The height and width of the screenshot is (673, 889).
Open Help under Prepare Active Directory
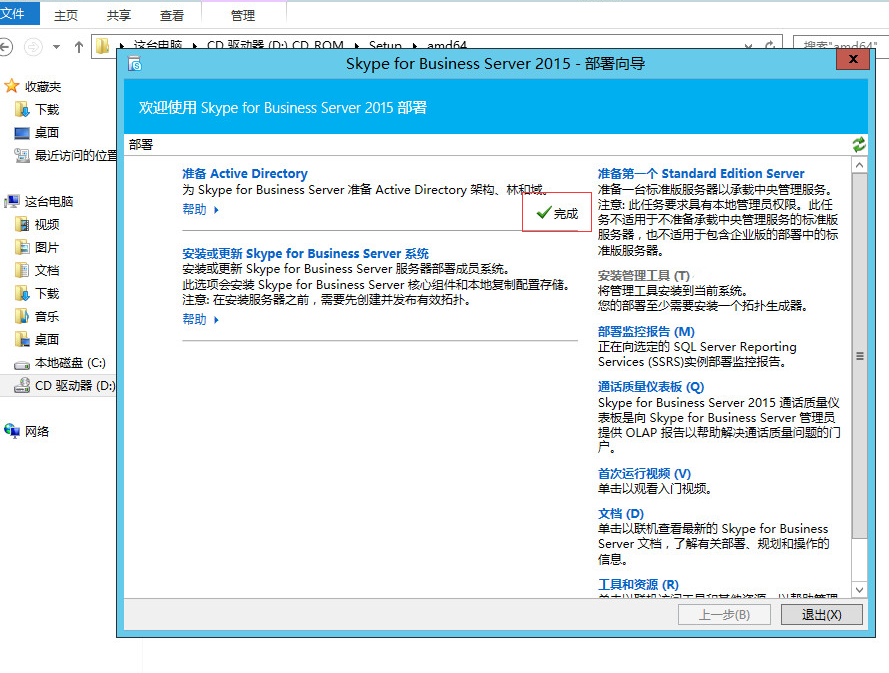[200, 209]
